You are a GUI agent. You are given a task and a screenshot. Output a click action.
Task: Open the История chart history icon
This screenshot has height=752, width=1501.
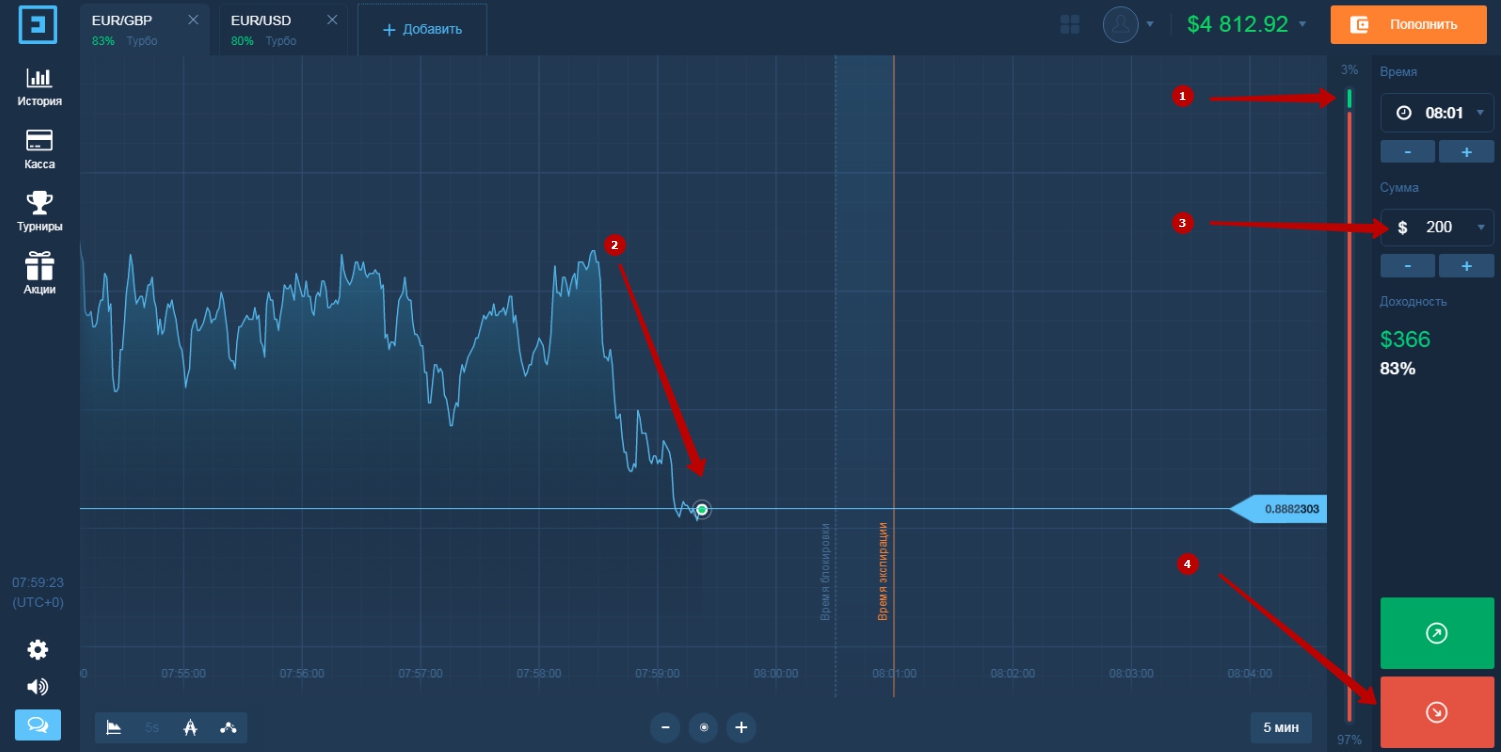coord(39,78)
